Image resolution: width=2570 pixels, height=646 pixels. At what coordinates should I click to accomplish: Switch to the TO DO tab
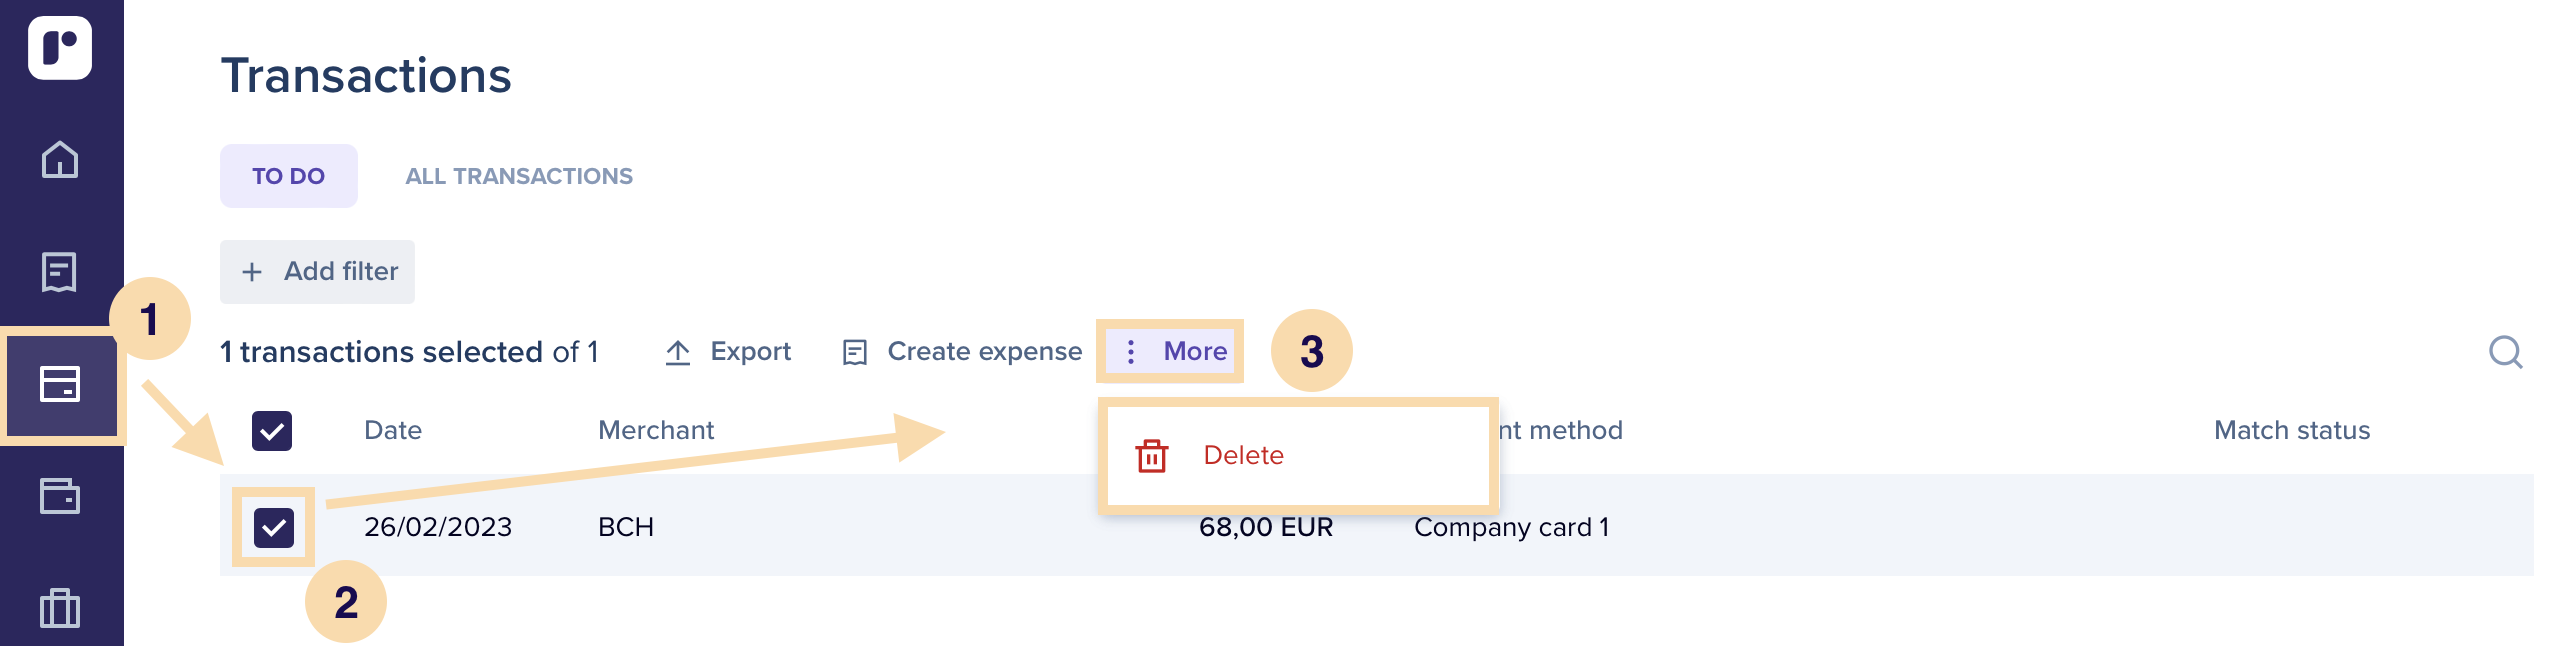[x=288, y=176]
